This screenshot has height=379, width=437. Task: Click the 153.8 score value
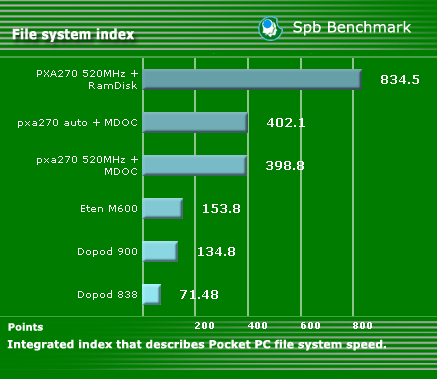pos(221,209)
